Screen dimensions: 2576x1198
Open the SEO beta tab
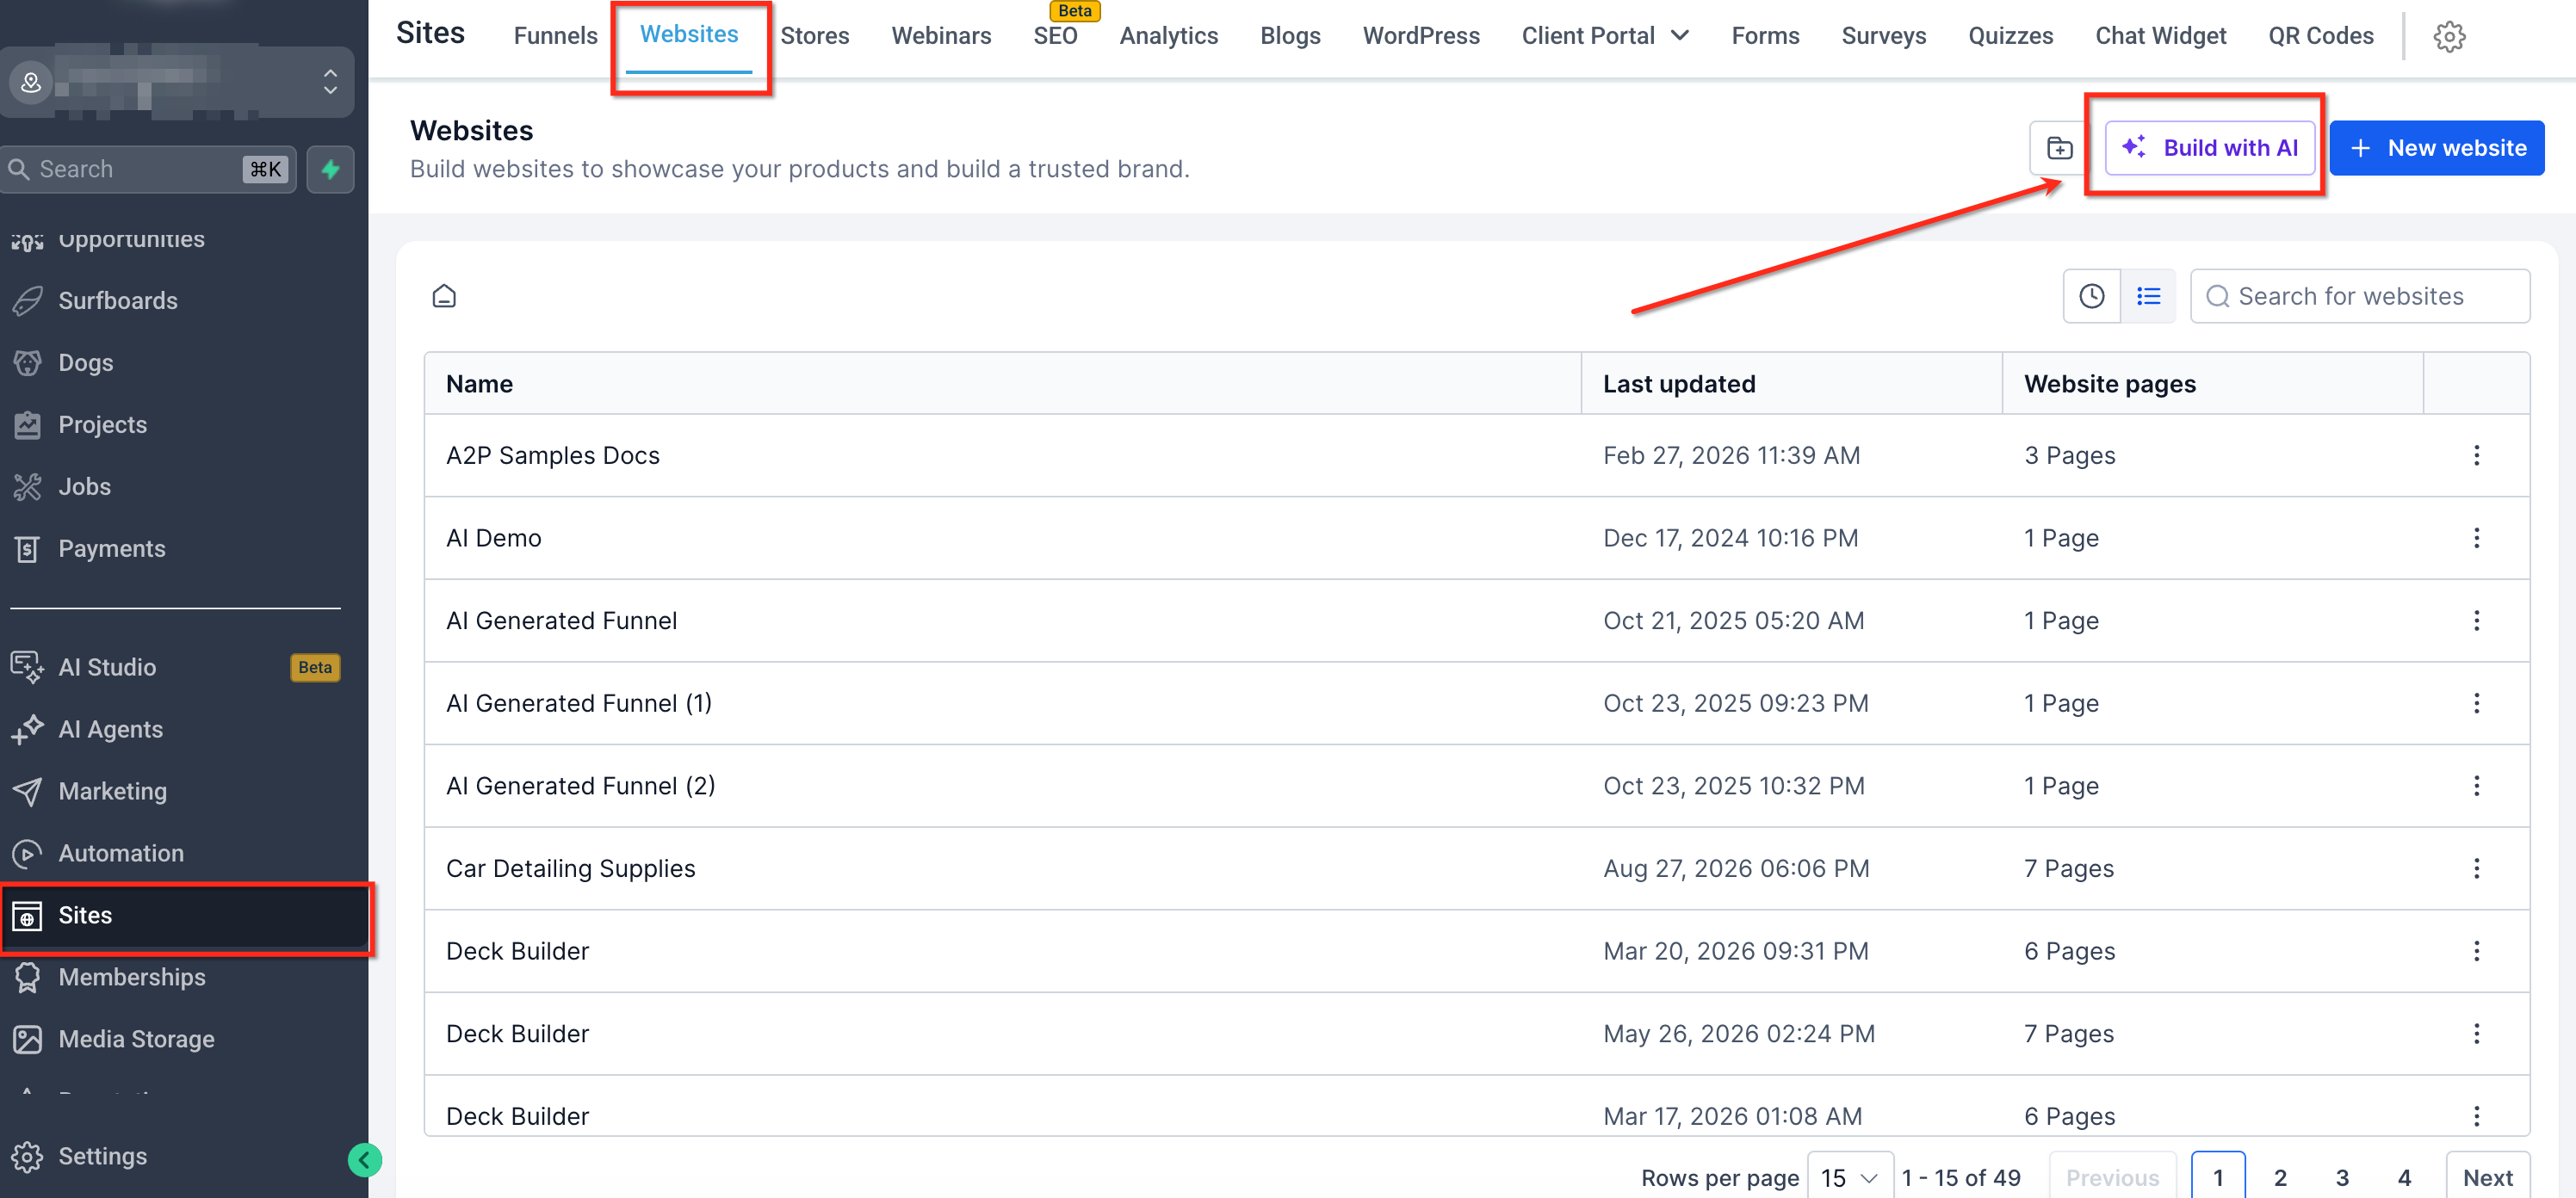[x=1055, y=36]
